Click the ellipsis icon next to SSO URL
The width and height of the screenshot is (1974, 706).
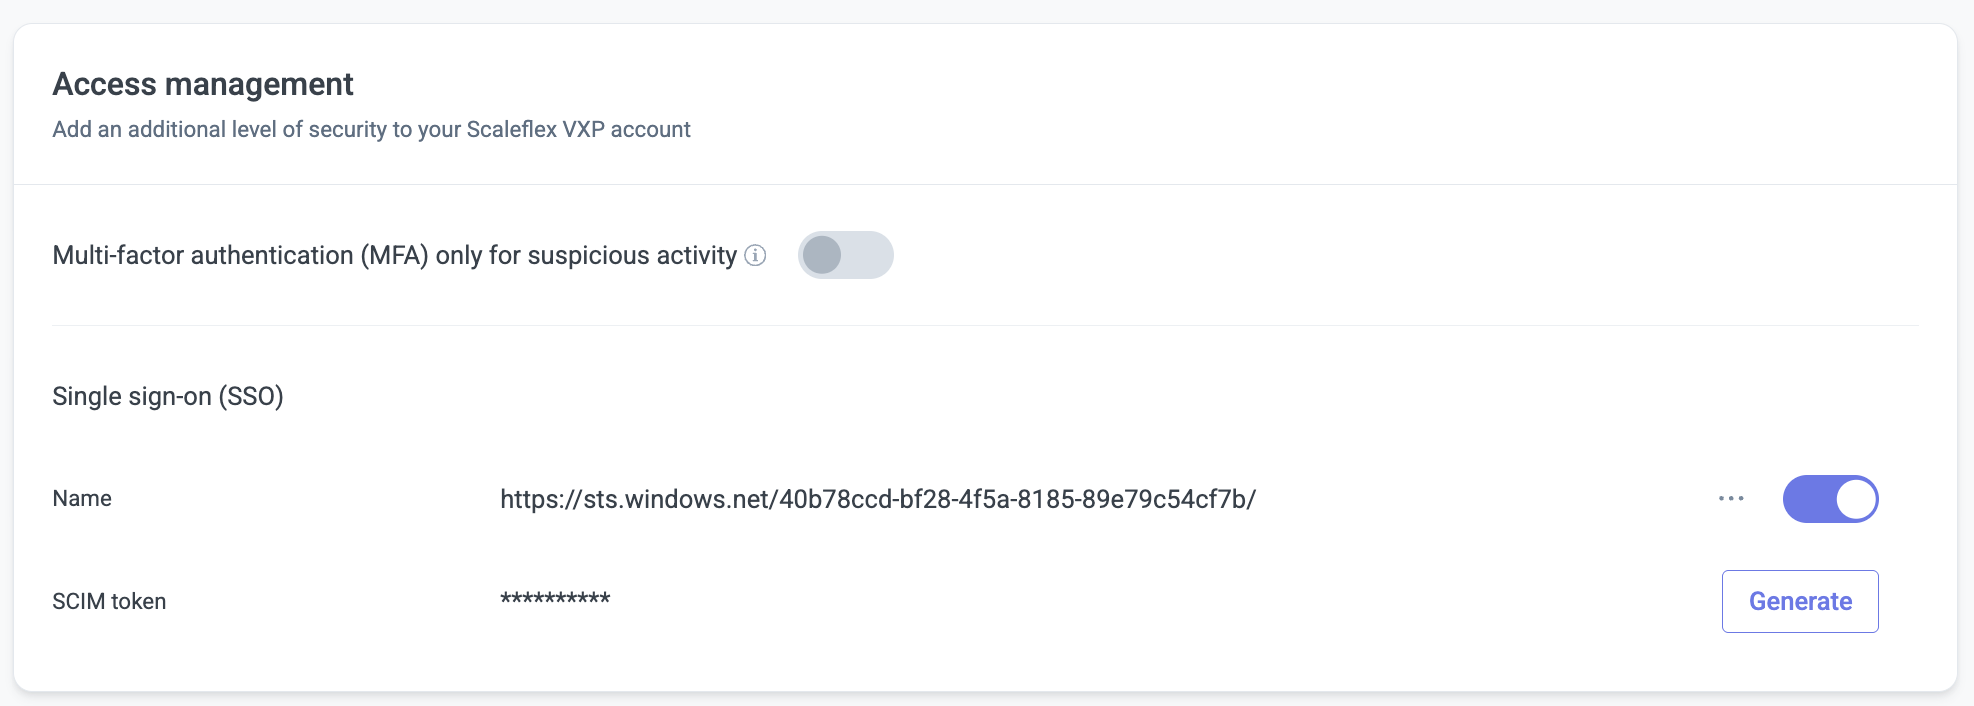[1731, 499]
